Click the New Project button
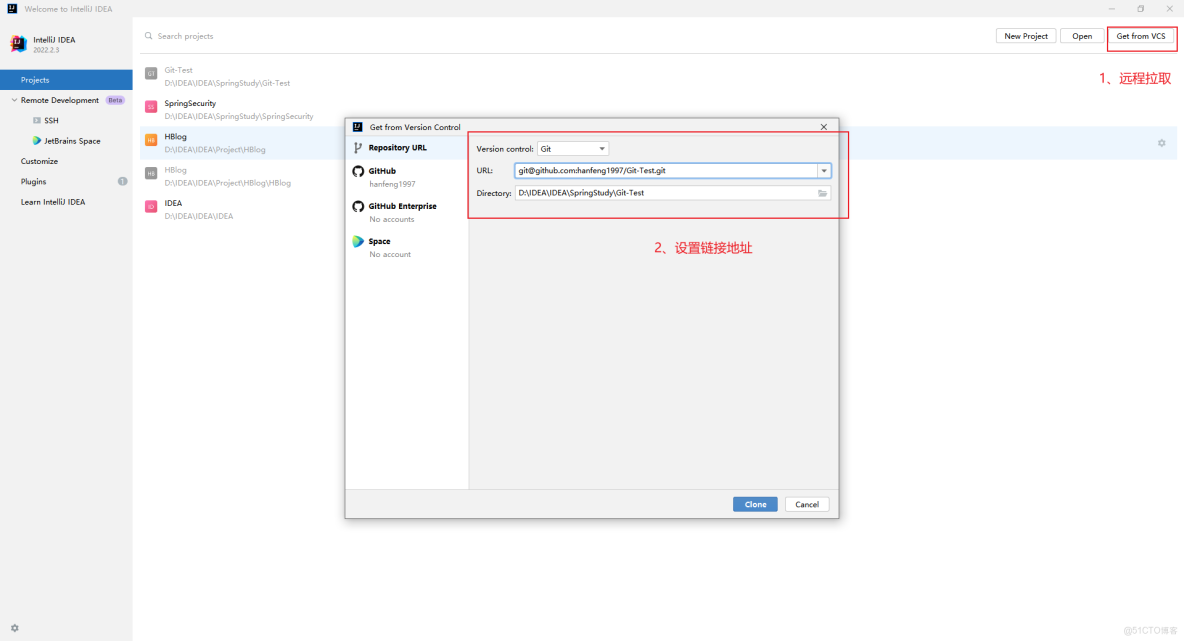 point(1025,35)
